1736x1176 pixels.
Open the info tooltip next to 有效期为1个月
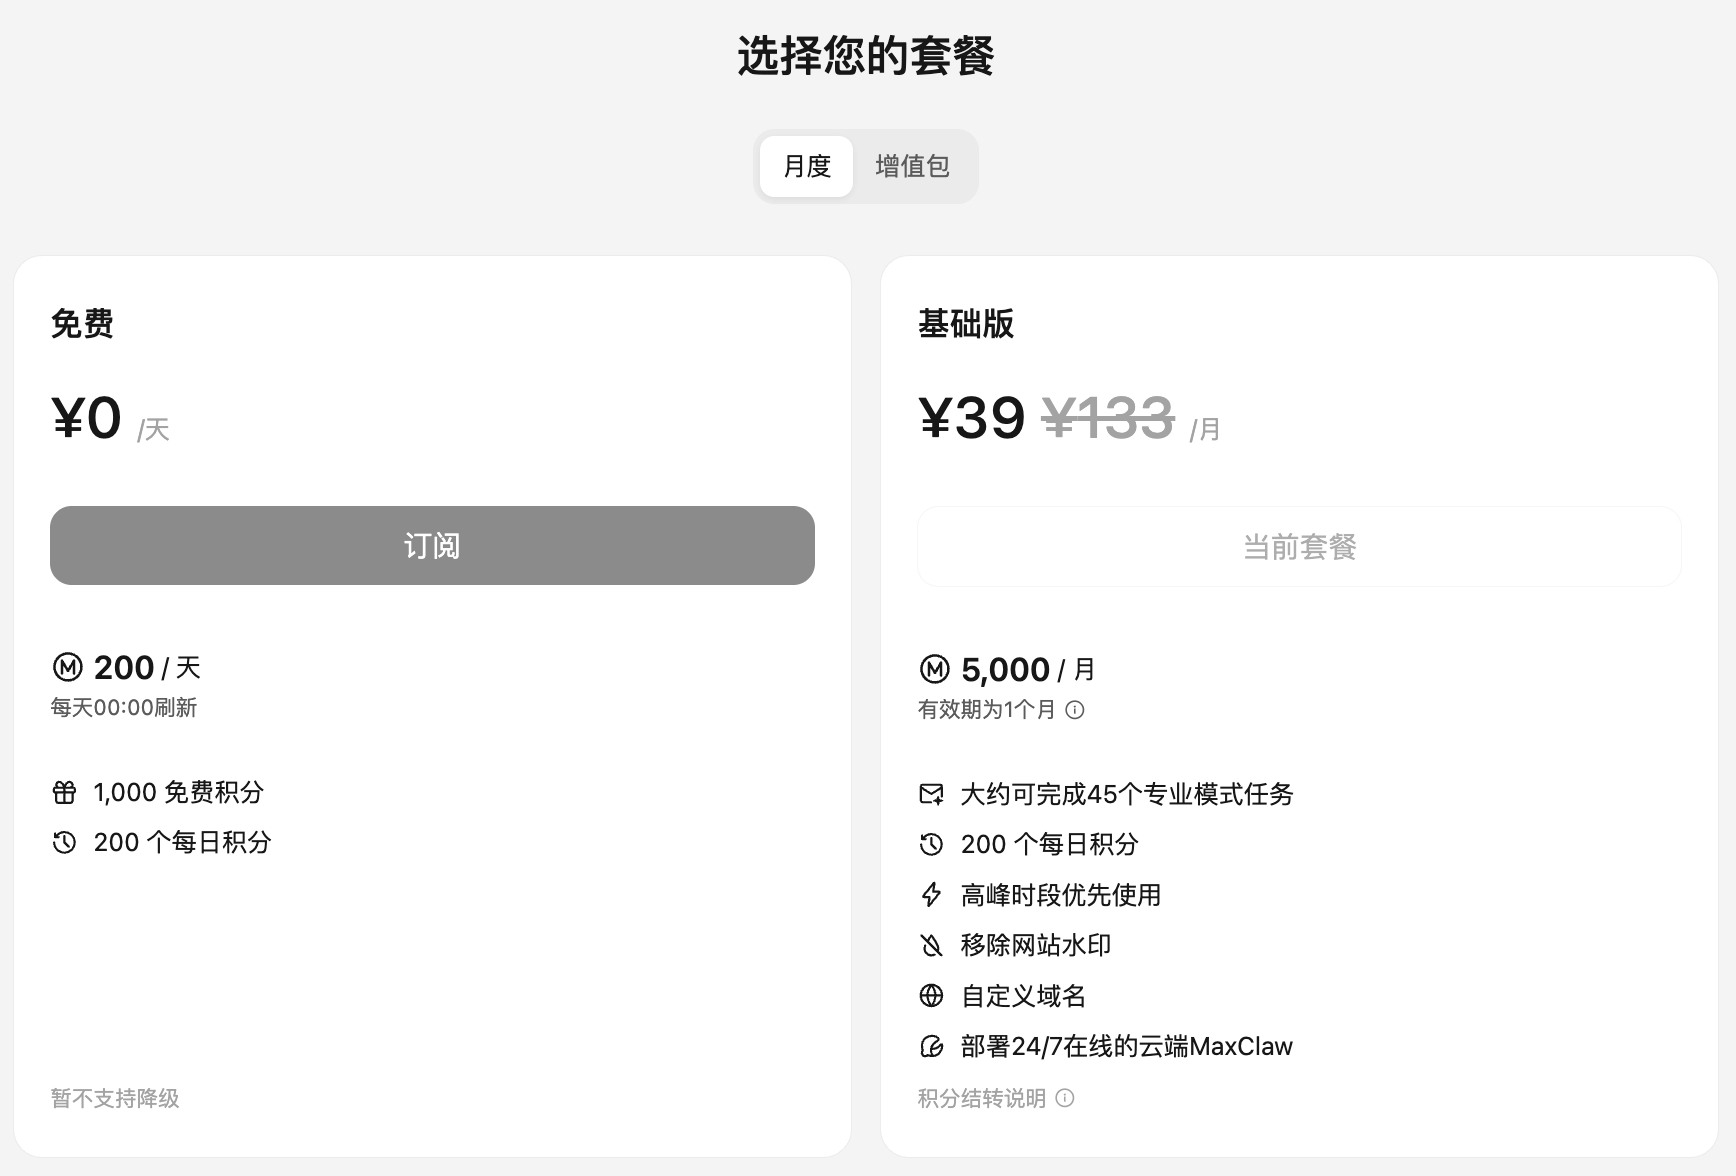pyautogui.click(x=1076, y=711)
